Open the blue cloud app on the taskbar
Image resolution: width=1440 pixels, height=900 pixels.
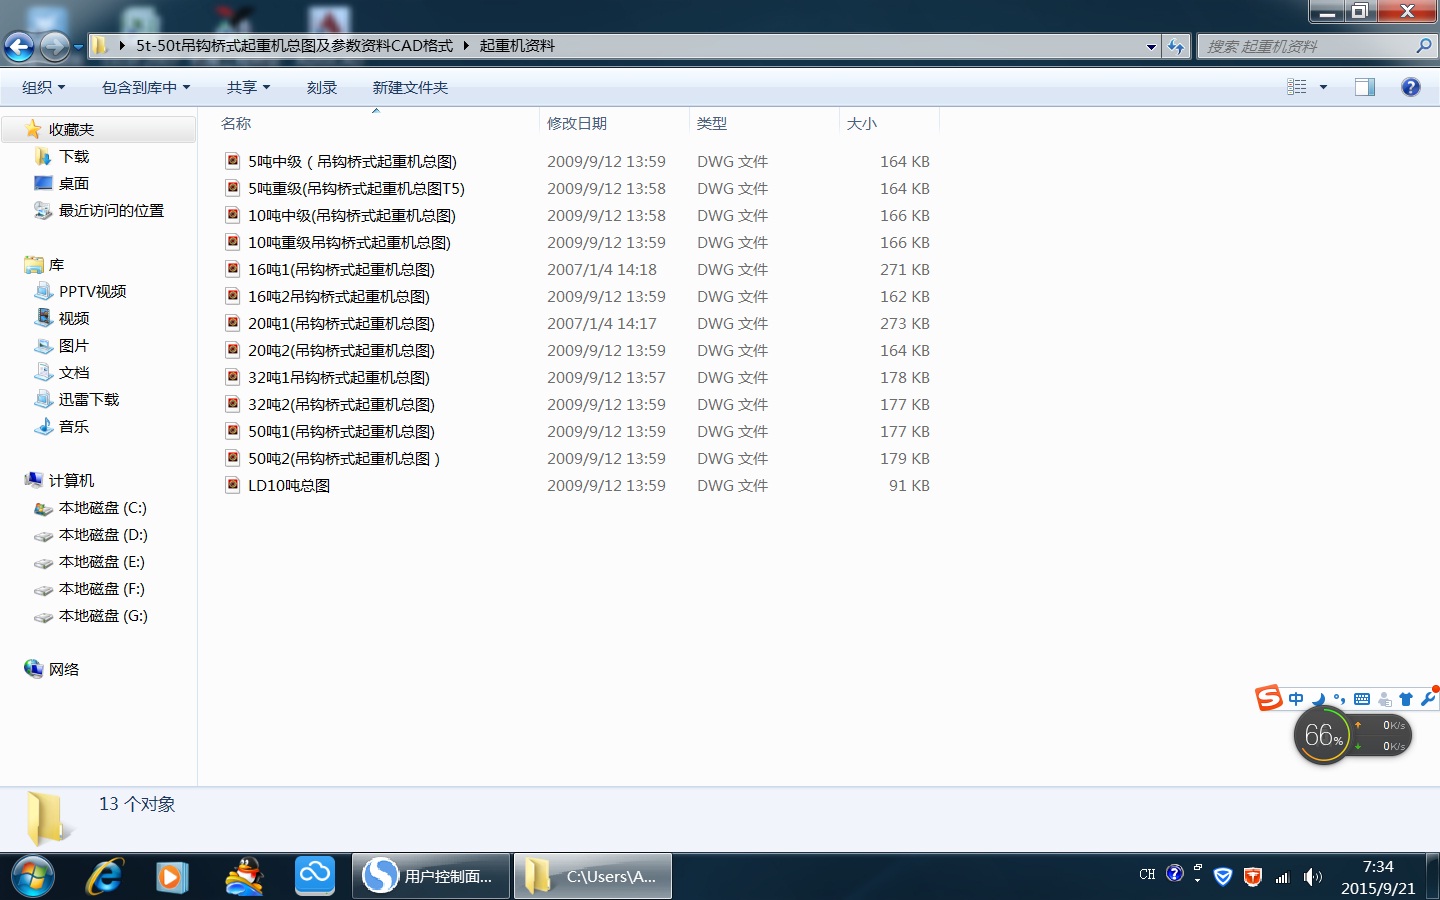[x=315, y=875]
